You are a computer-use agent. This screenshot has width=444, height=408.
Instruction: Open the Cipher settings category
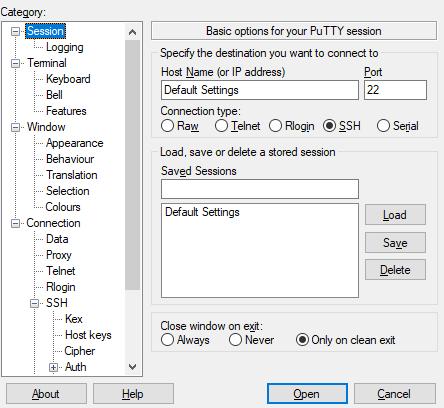click(80, 351)
